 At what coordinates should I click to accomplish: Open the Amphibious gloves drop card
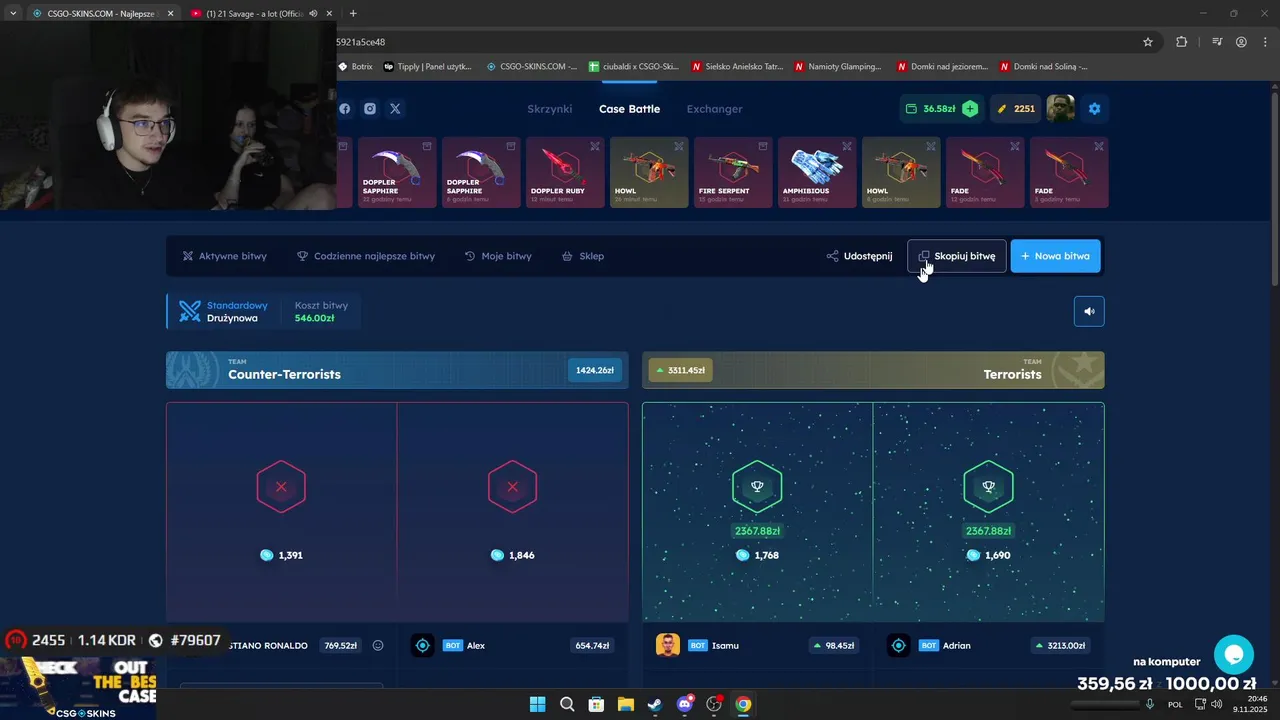(818, 173)
